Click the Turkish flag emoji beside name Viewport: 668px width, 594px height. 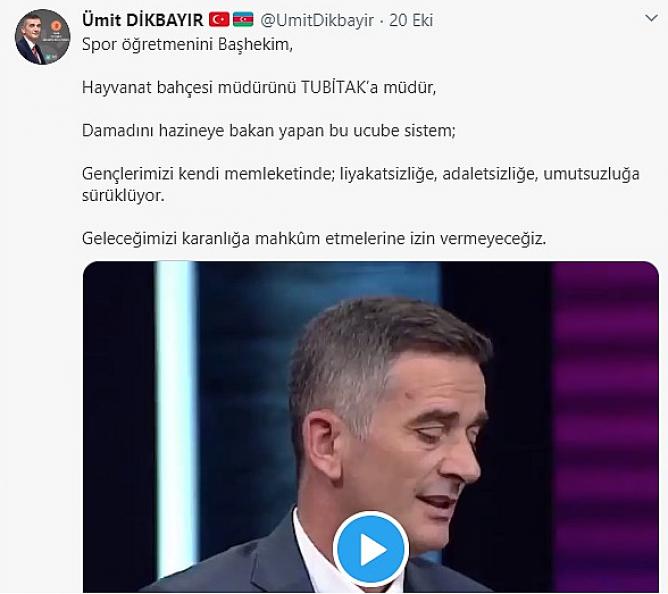point(219,20)
